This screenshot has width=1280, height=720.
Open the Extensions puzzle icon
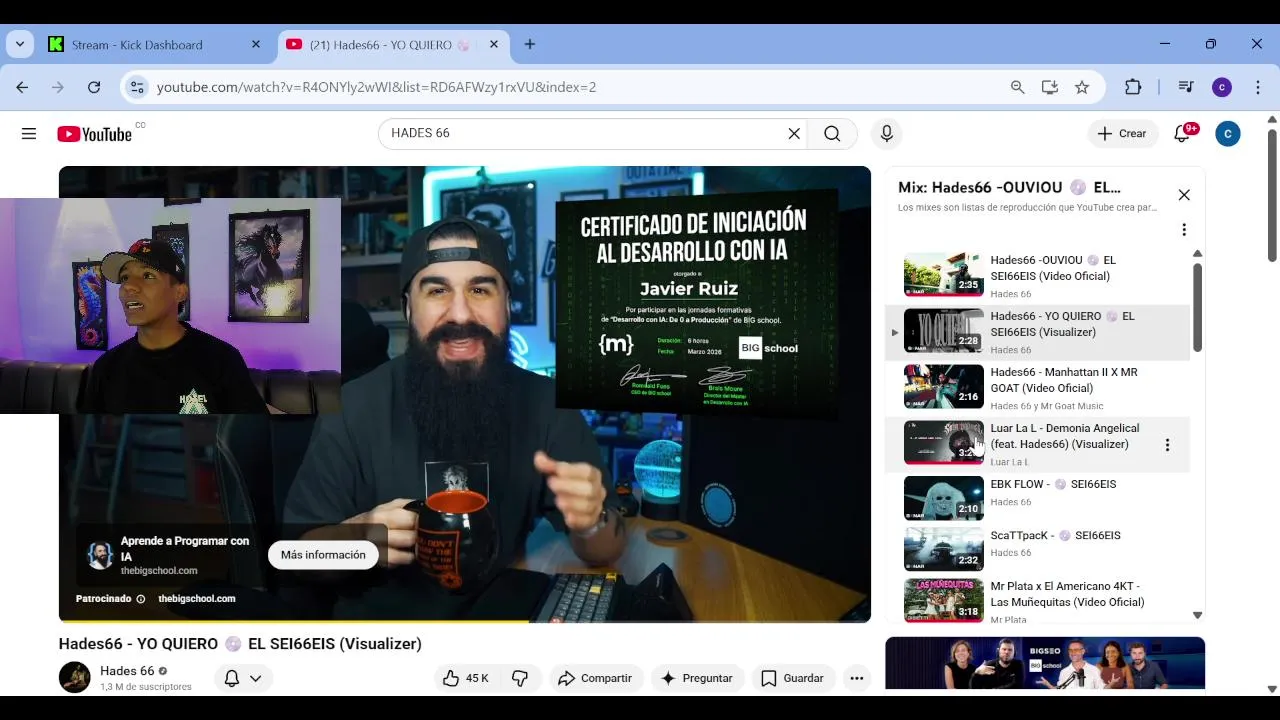point(1133,87)
